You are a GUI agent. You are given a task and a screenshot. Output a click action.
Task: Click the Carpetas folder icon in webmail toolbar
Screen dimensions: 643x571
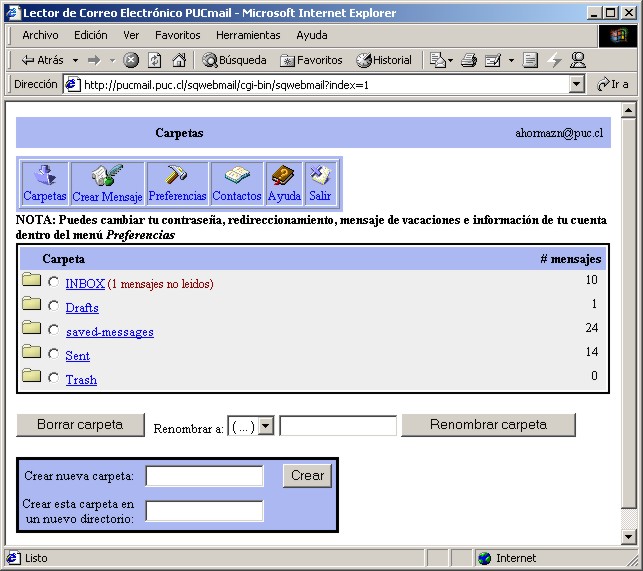click(45, 174)
